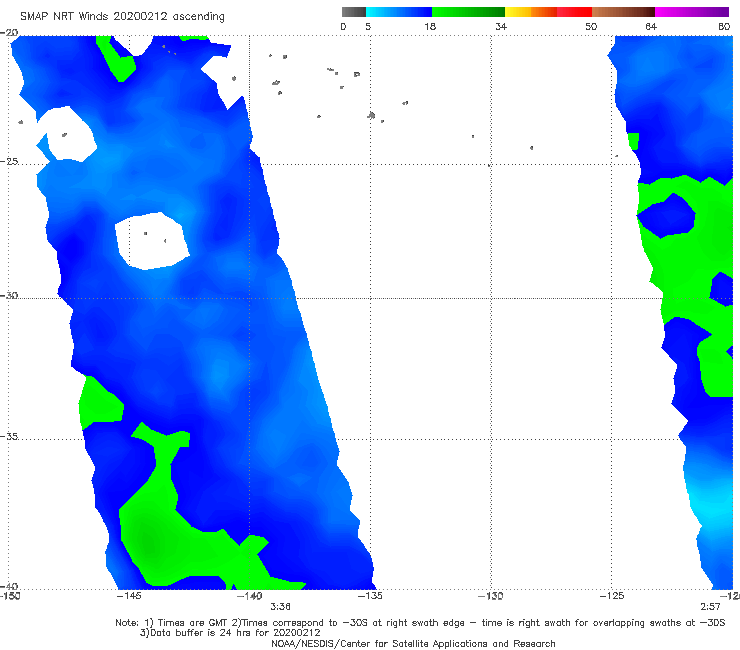This screenshot has height=650, width=740.
Task: Click the 'SMAP NRT Winds 20200212 ascending' title
Action: 122,17
